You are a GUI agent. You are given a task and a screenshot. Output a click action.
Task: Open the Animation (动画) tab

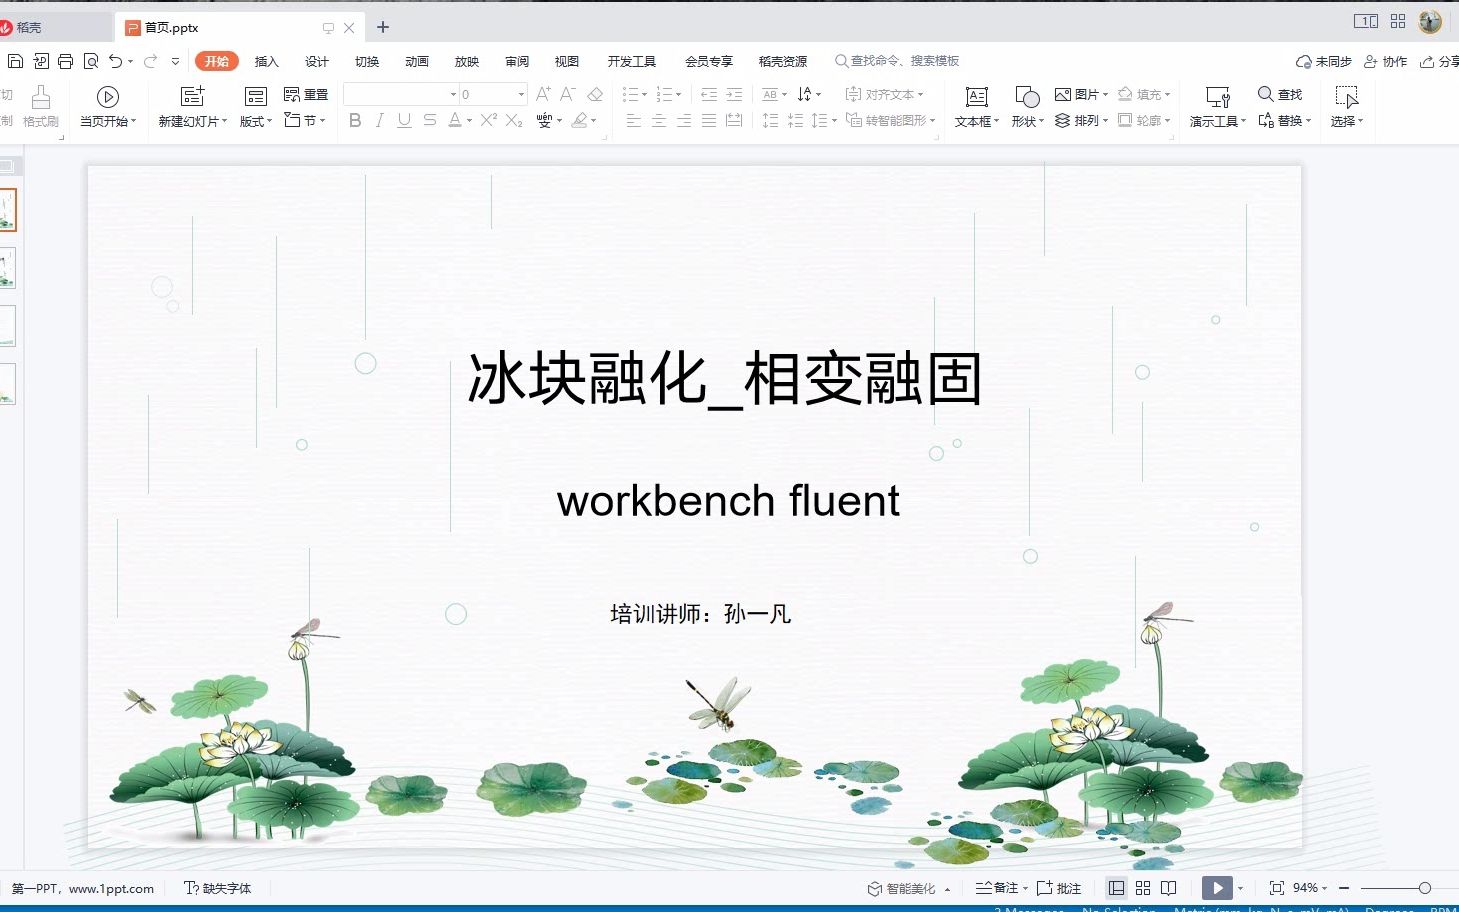[x=416, y=61]
